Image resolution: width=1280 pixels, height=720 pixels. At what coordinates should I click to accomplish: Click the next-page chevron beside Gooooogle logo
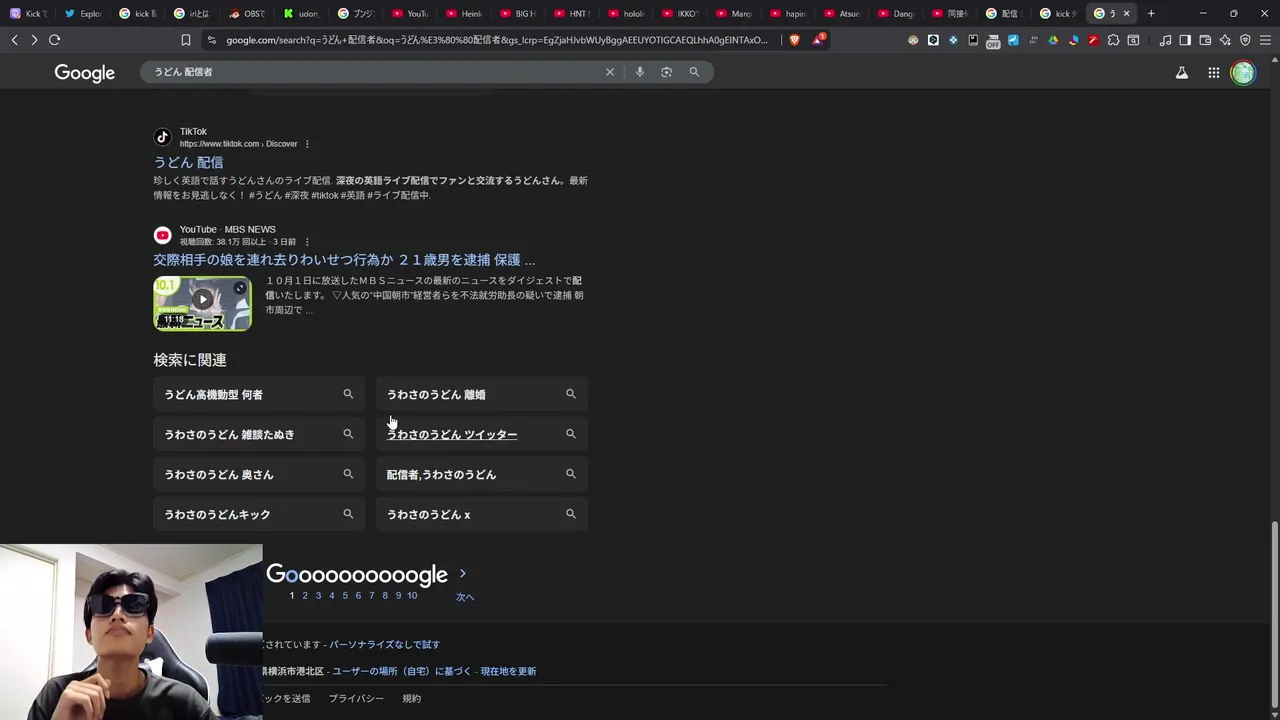coord(462,574)
